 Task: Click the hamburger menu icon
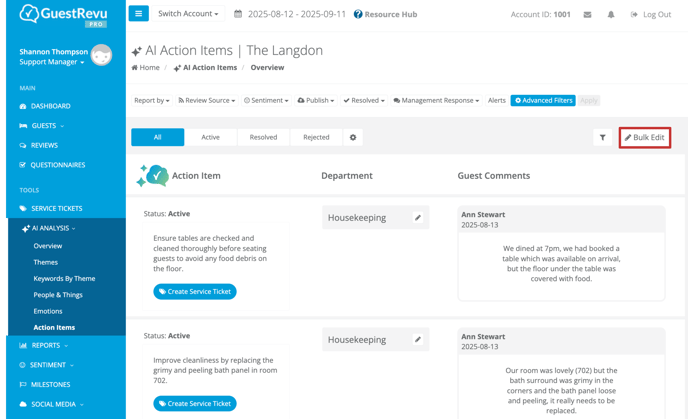[139, 14]
